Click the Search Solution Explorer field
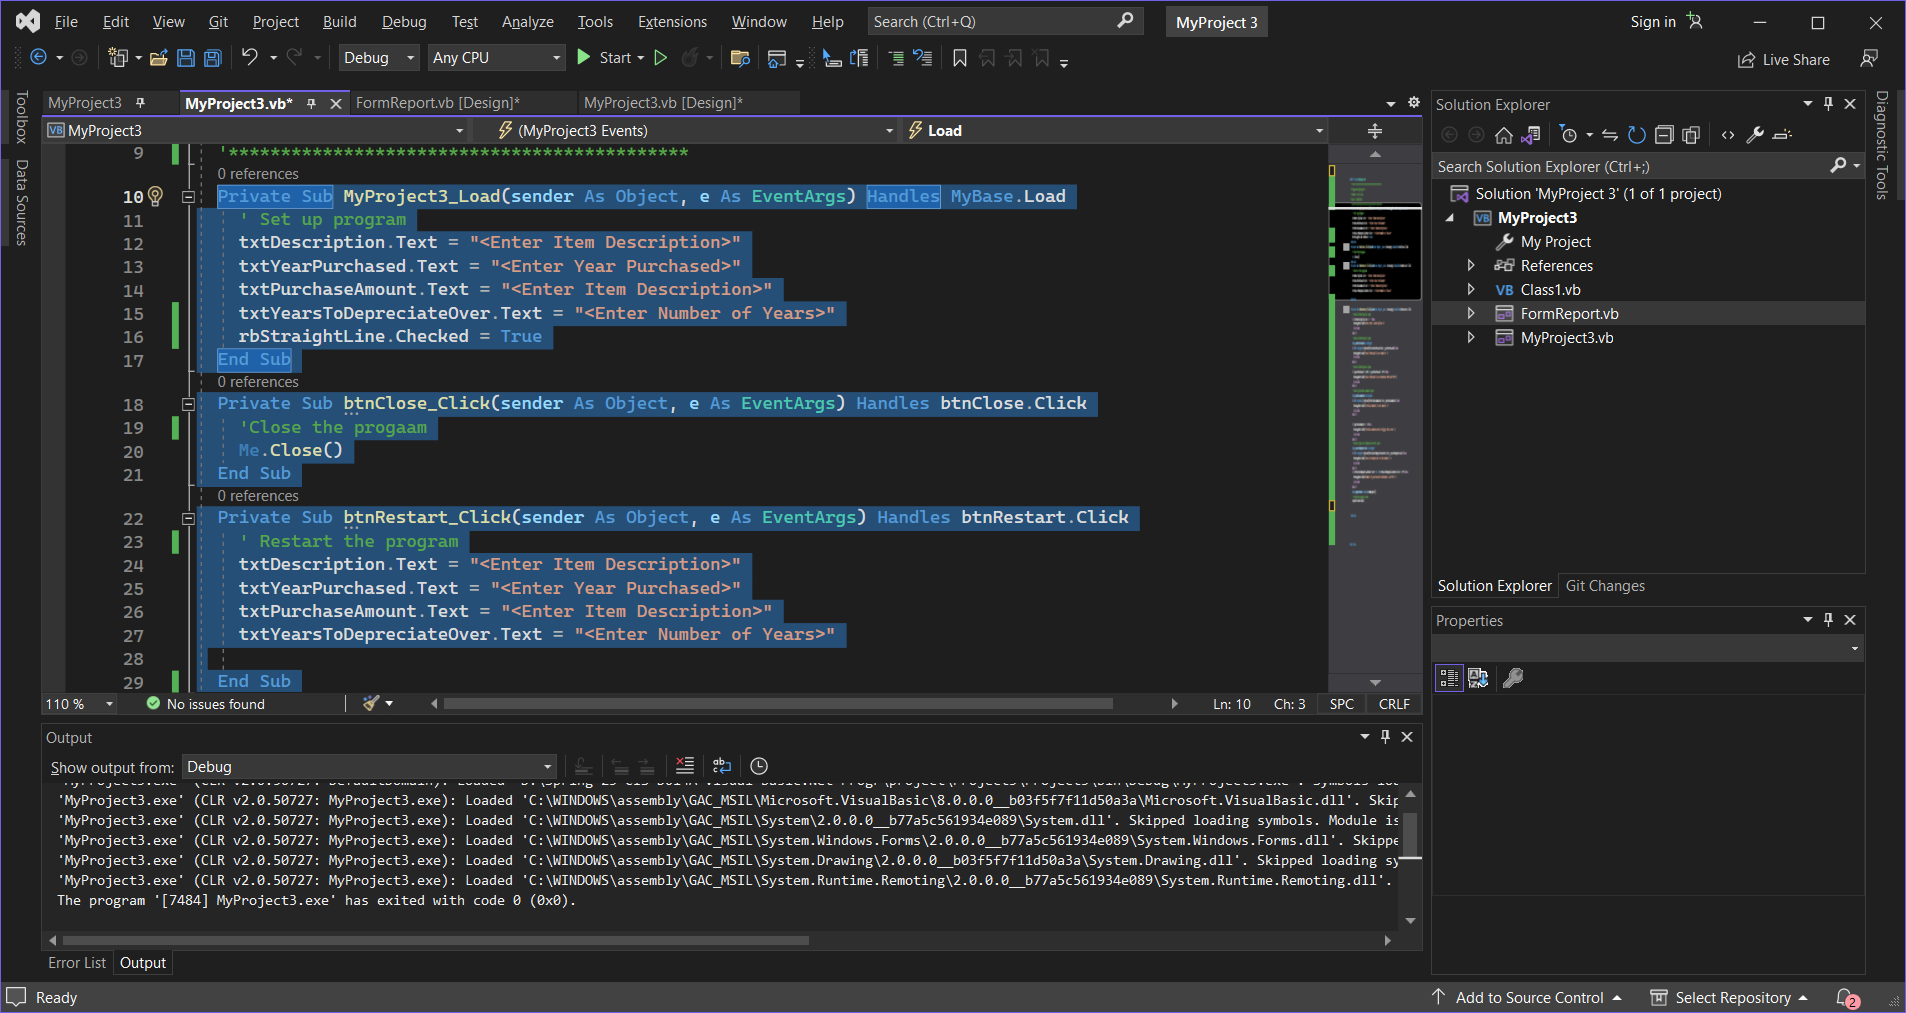Viewport: 1906px width, 1013px height. coord(1630,167)
